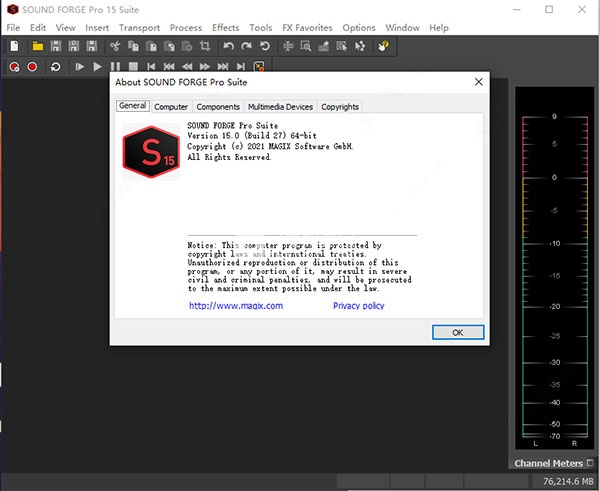
Task: Click the Go to Start icon
Action: click(x=151, y=67)
